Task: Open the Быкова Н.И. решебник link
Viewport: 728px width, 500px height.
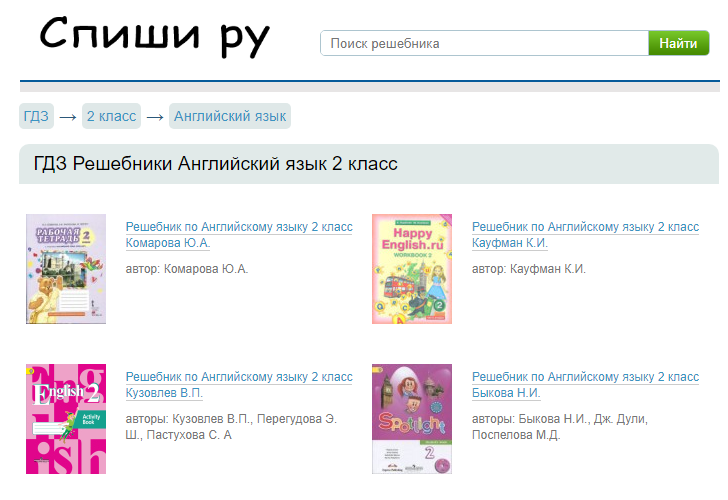Action: [585, 384]
